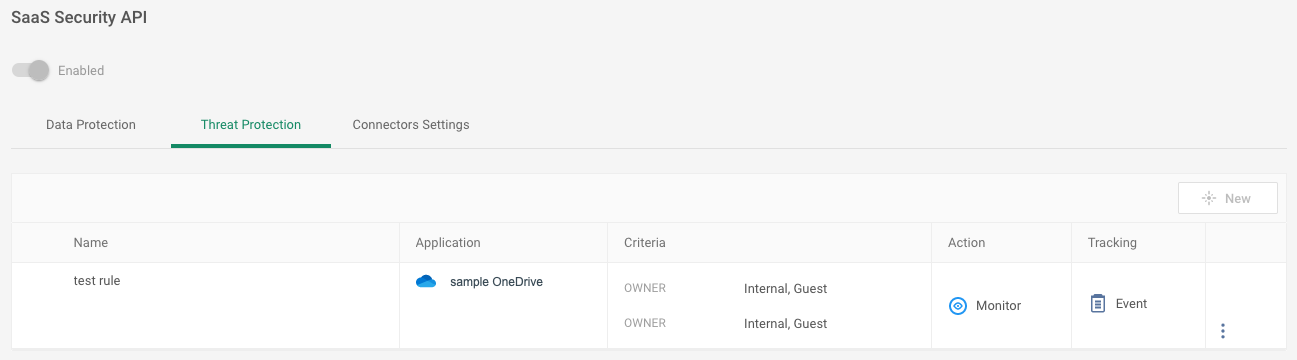
Task: Open the Connectors Settings tab
Action: (411, 125)
